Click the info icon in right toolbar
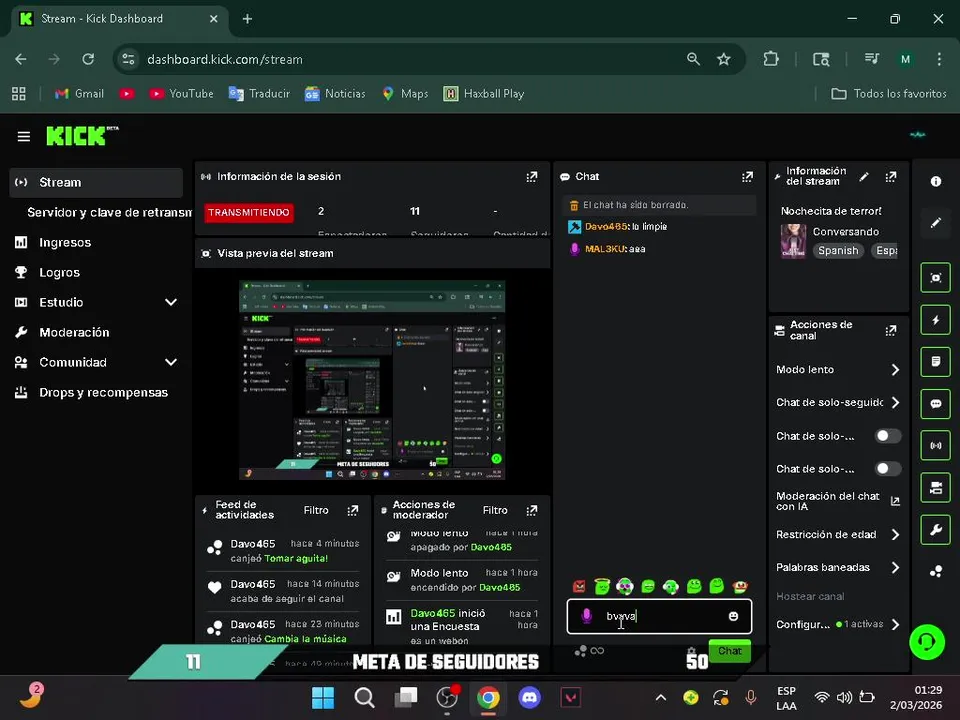Screen dimensions: 960x720 936,181
